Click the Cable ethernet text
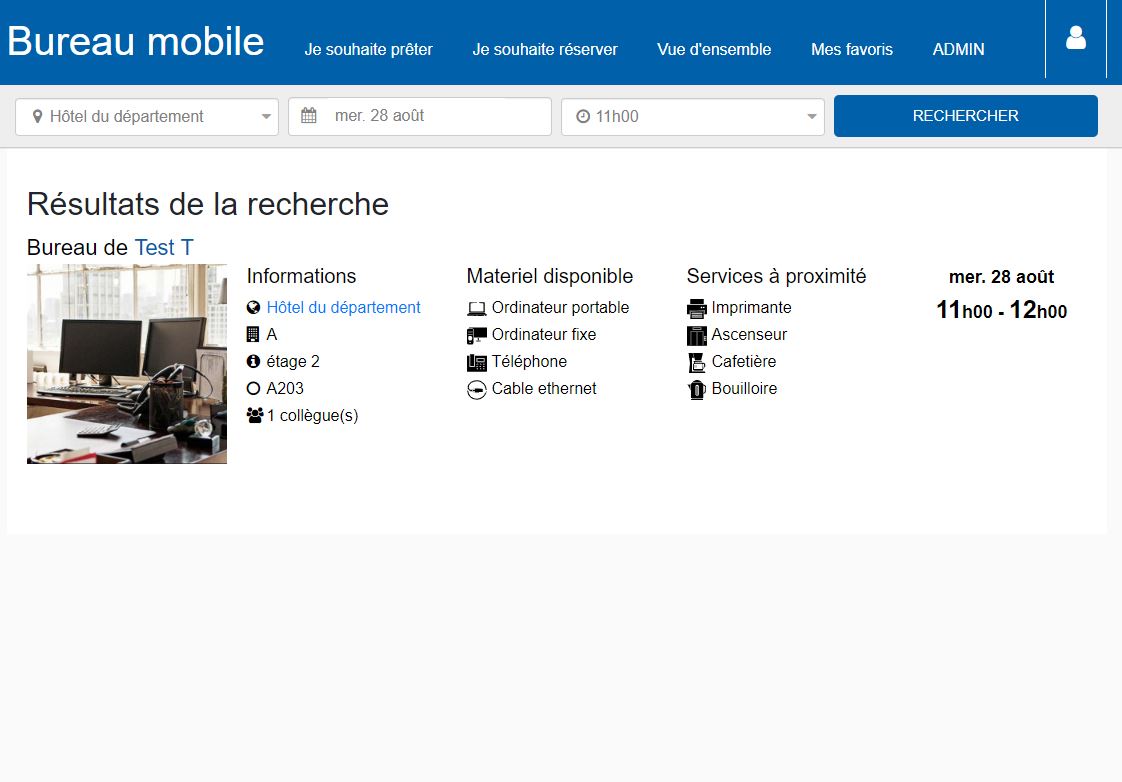The image size is (1122, 782). click(x=544, y=388)
